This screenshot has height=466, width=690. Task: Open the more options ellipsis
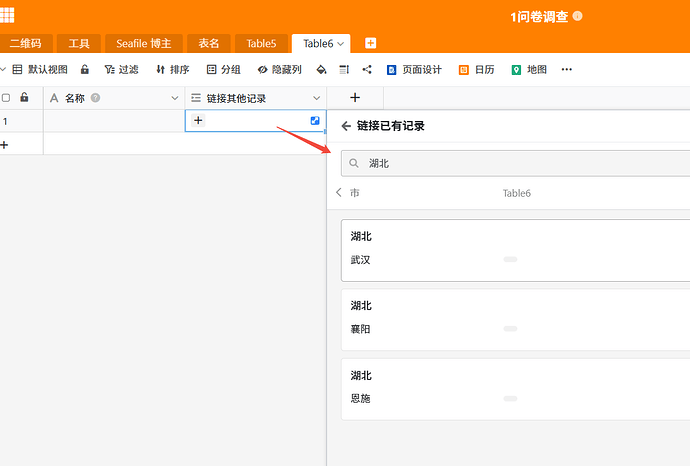point(567,70)
